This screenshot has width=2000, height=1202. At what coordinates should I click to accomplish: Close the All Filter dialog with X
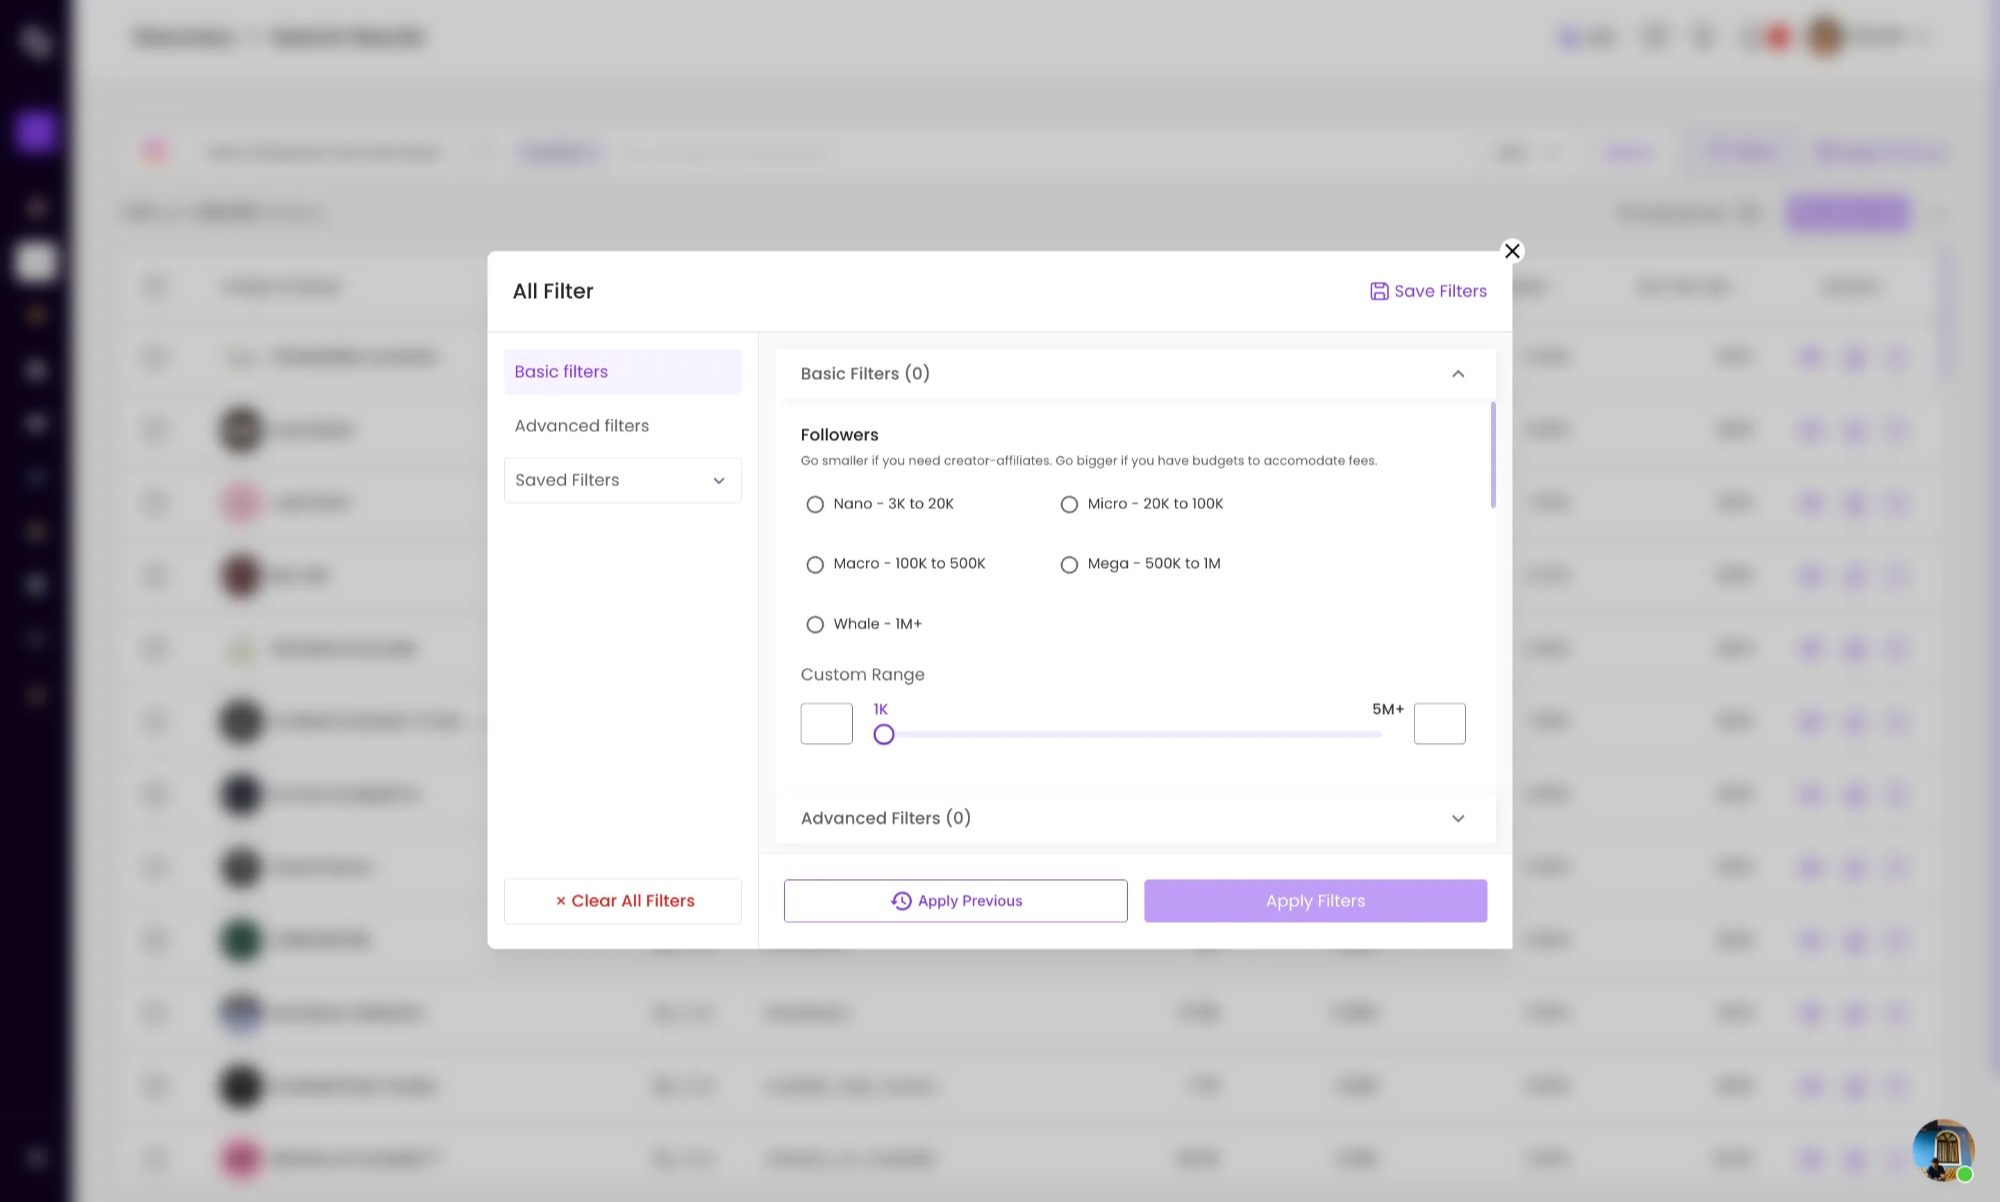(x=1512, y=251)
